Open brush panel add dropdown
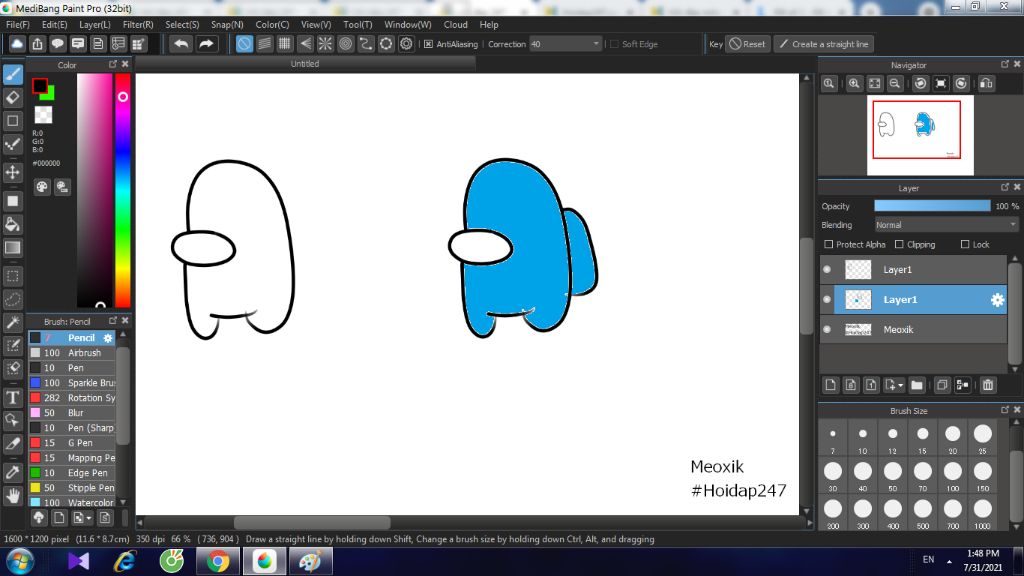 tap(89, 518)
